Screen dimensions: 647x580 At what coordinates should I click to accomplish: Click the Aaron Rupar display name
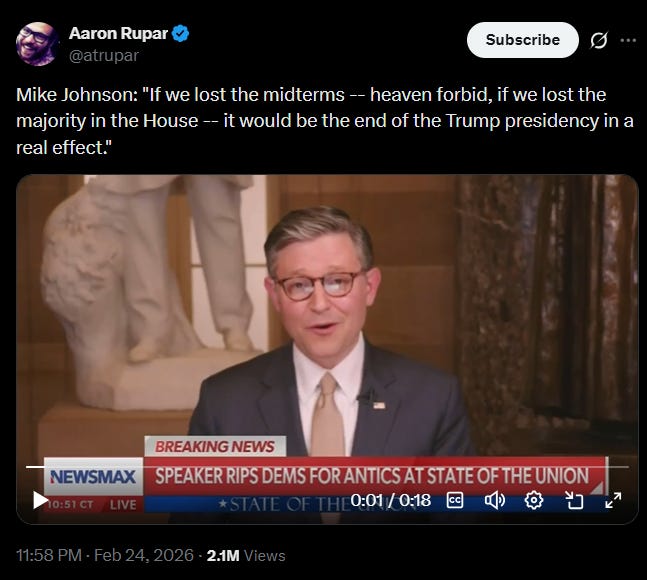(x=118, y=33)
